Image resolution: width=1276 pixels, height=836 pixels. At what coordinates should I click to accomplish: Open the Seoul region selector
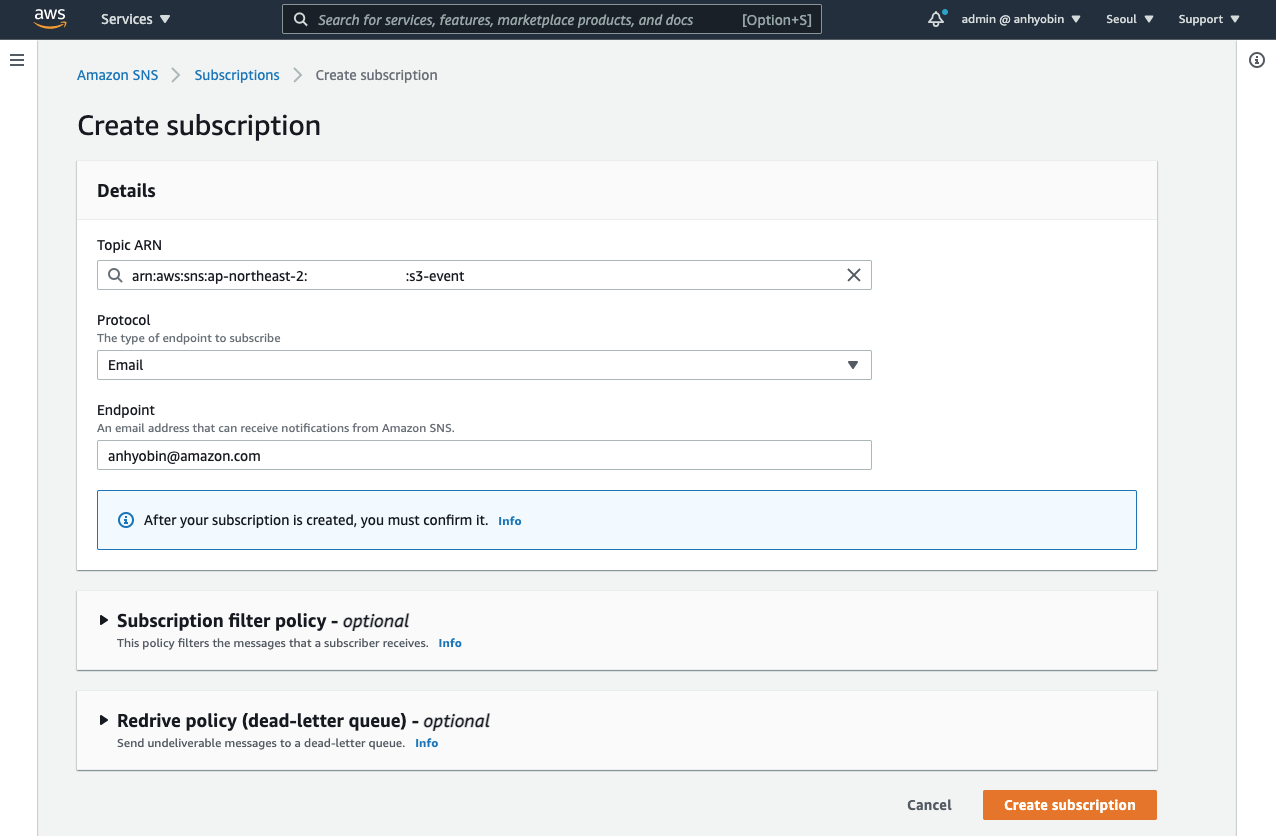(x=1130, y=19)
